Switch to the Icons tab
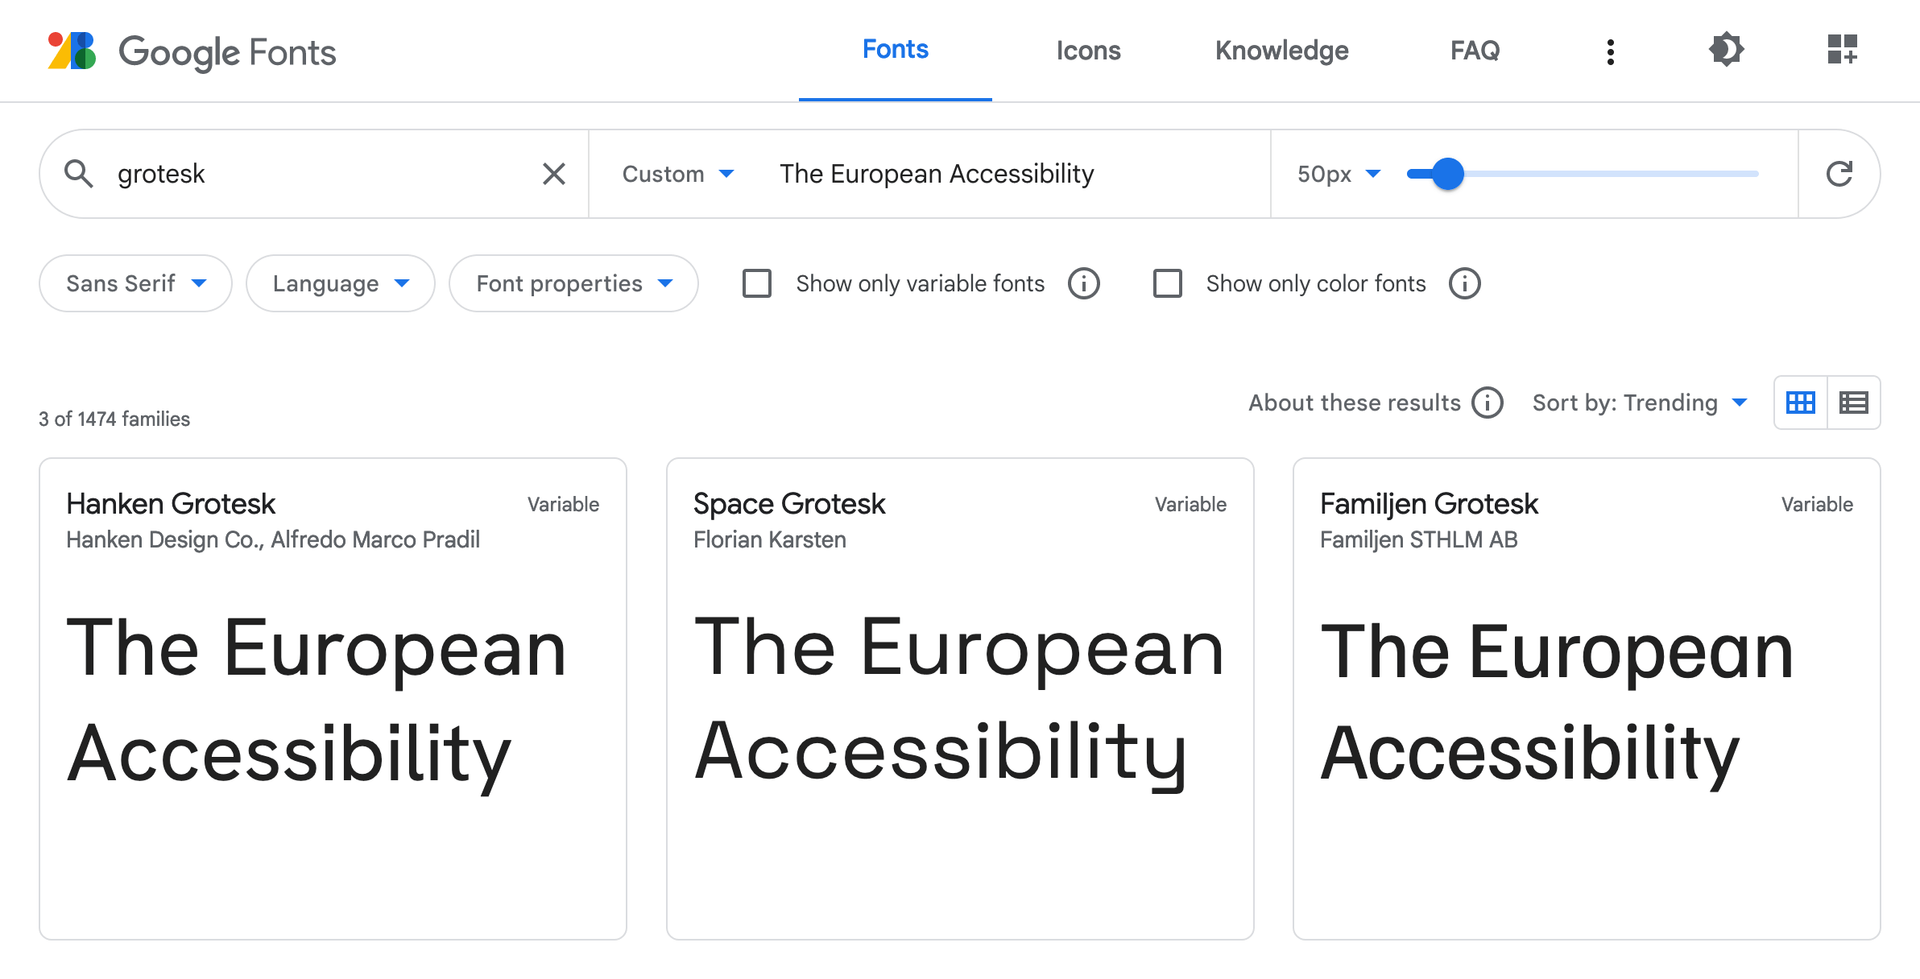Image resolution: width=1920 pixels, height=979 pixels. pos(1088,50)
